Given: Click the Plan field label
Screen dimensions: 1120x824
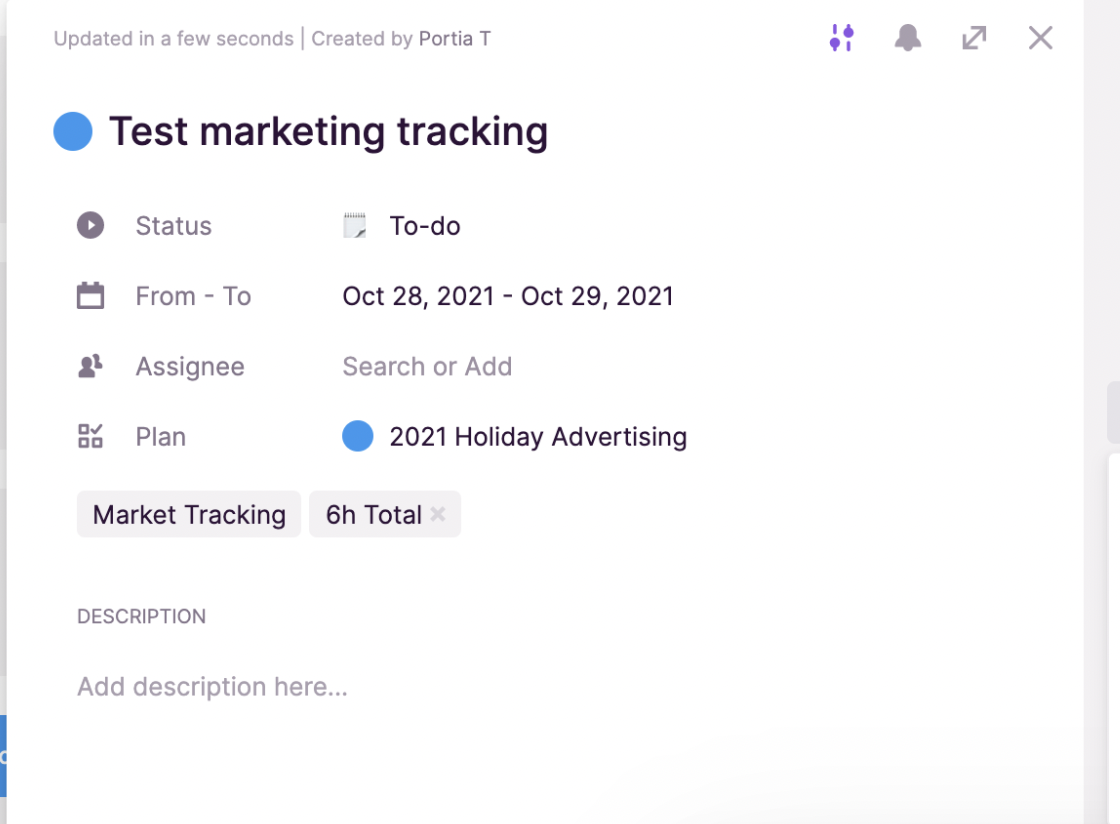Looking at the screenshot, I should (161, 436).
